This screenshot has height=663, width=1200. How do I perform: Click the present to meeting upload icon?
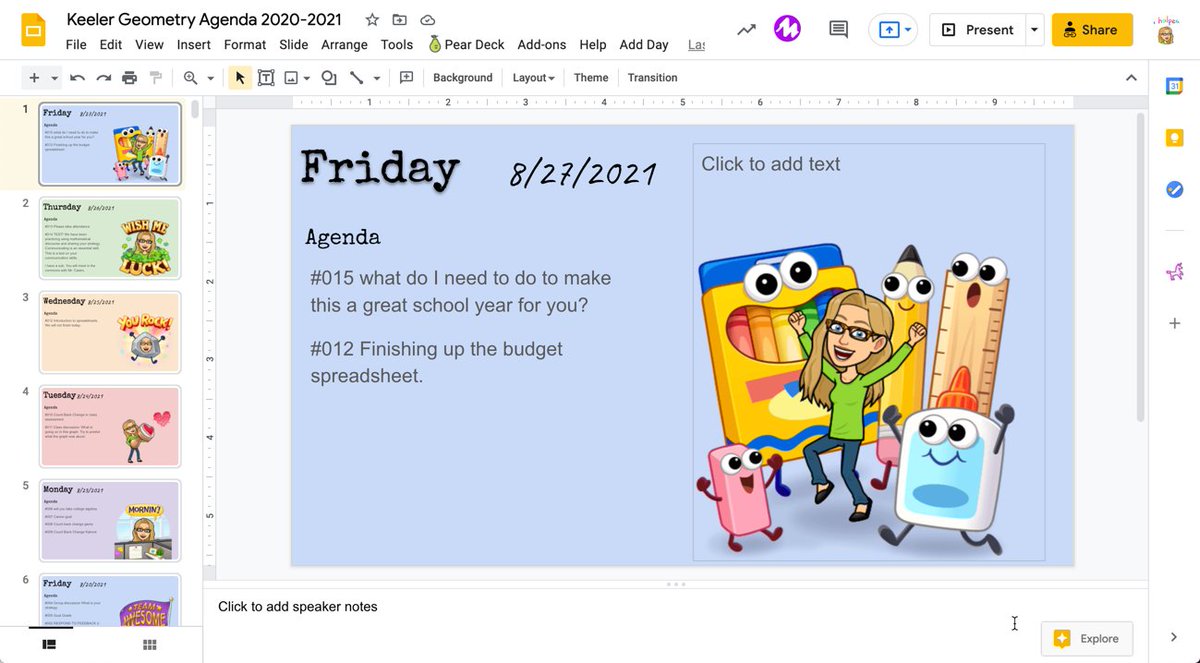(x=889, y=30)
